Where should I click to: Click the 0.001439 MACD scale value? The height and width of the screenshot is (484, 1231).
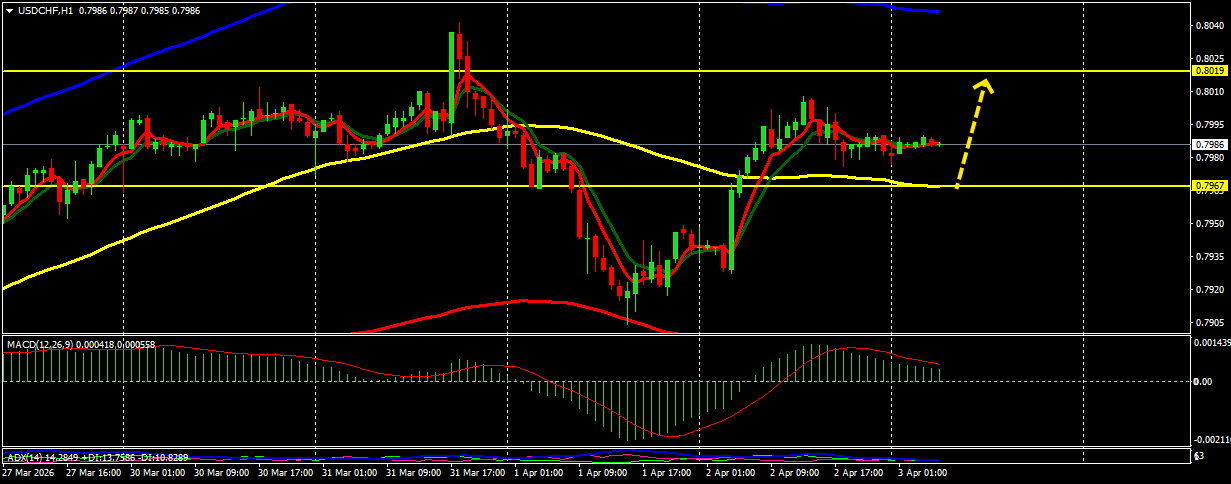pyautogui.click(x=1212, y=343)
